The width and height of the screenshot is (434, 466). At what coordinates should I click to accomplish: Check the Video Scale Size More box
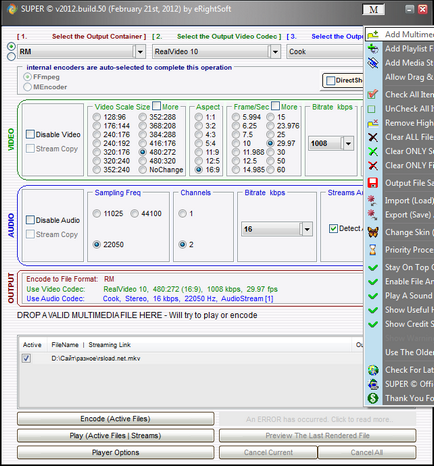156,106
